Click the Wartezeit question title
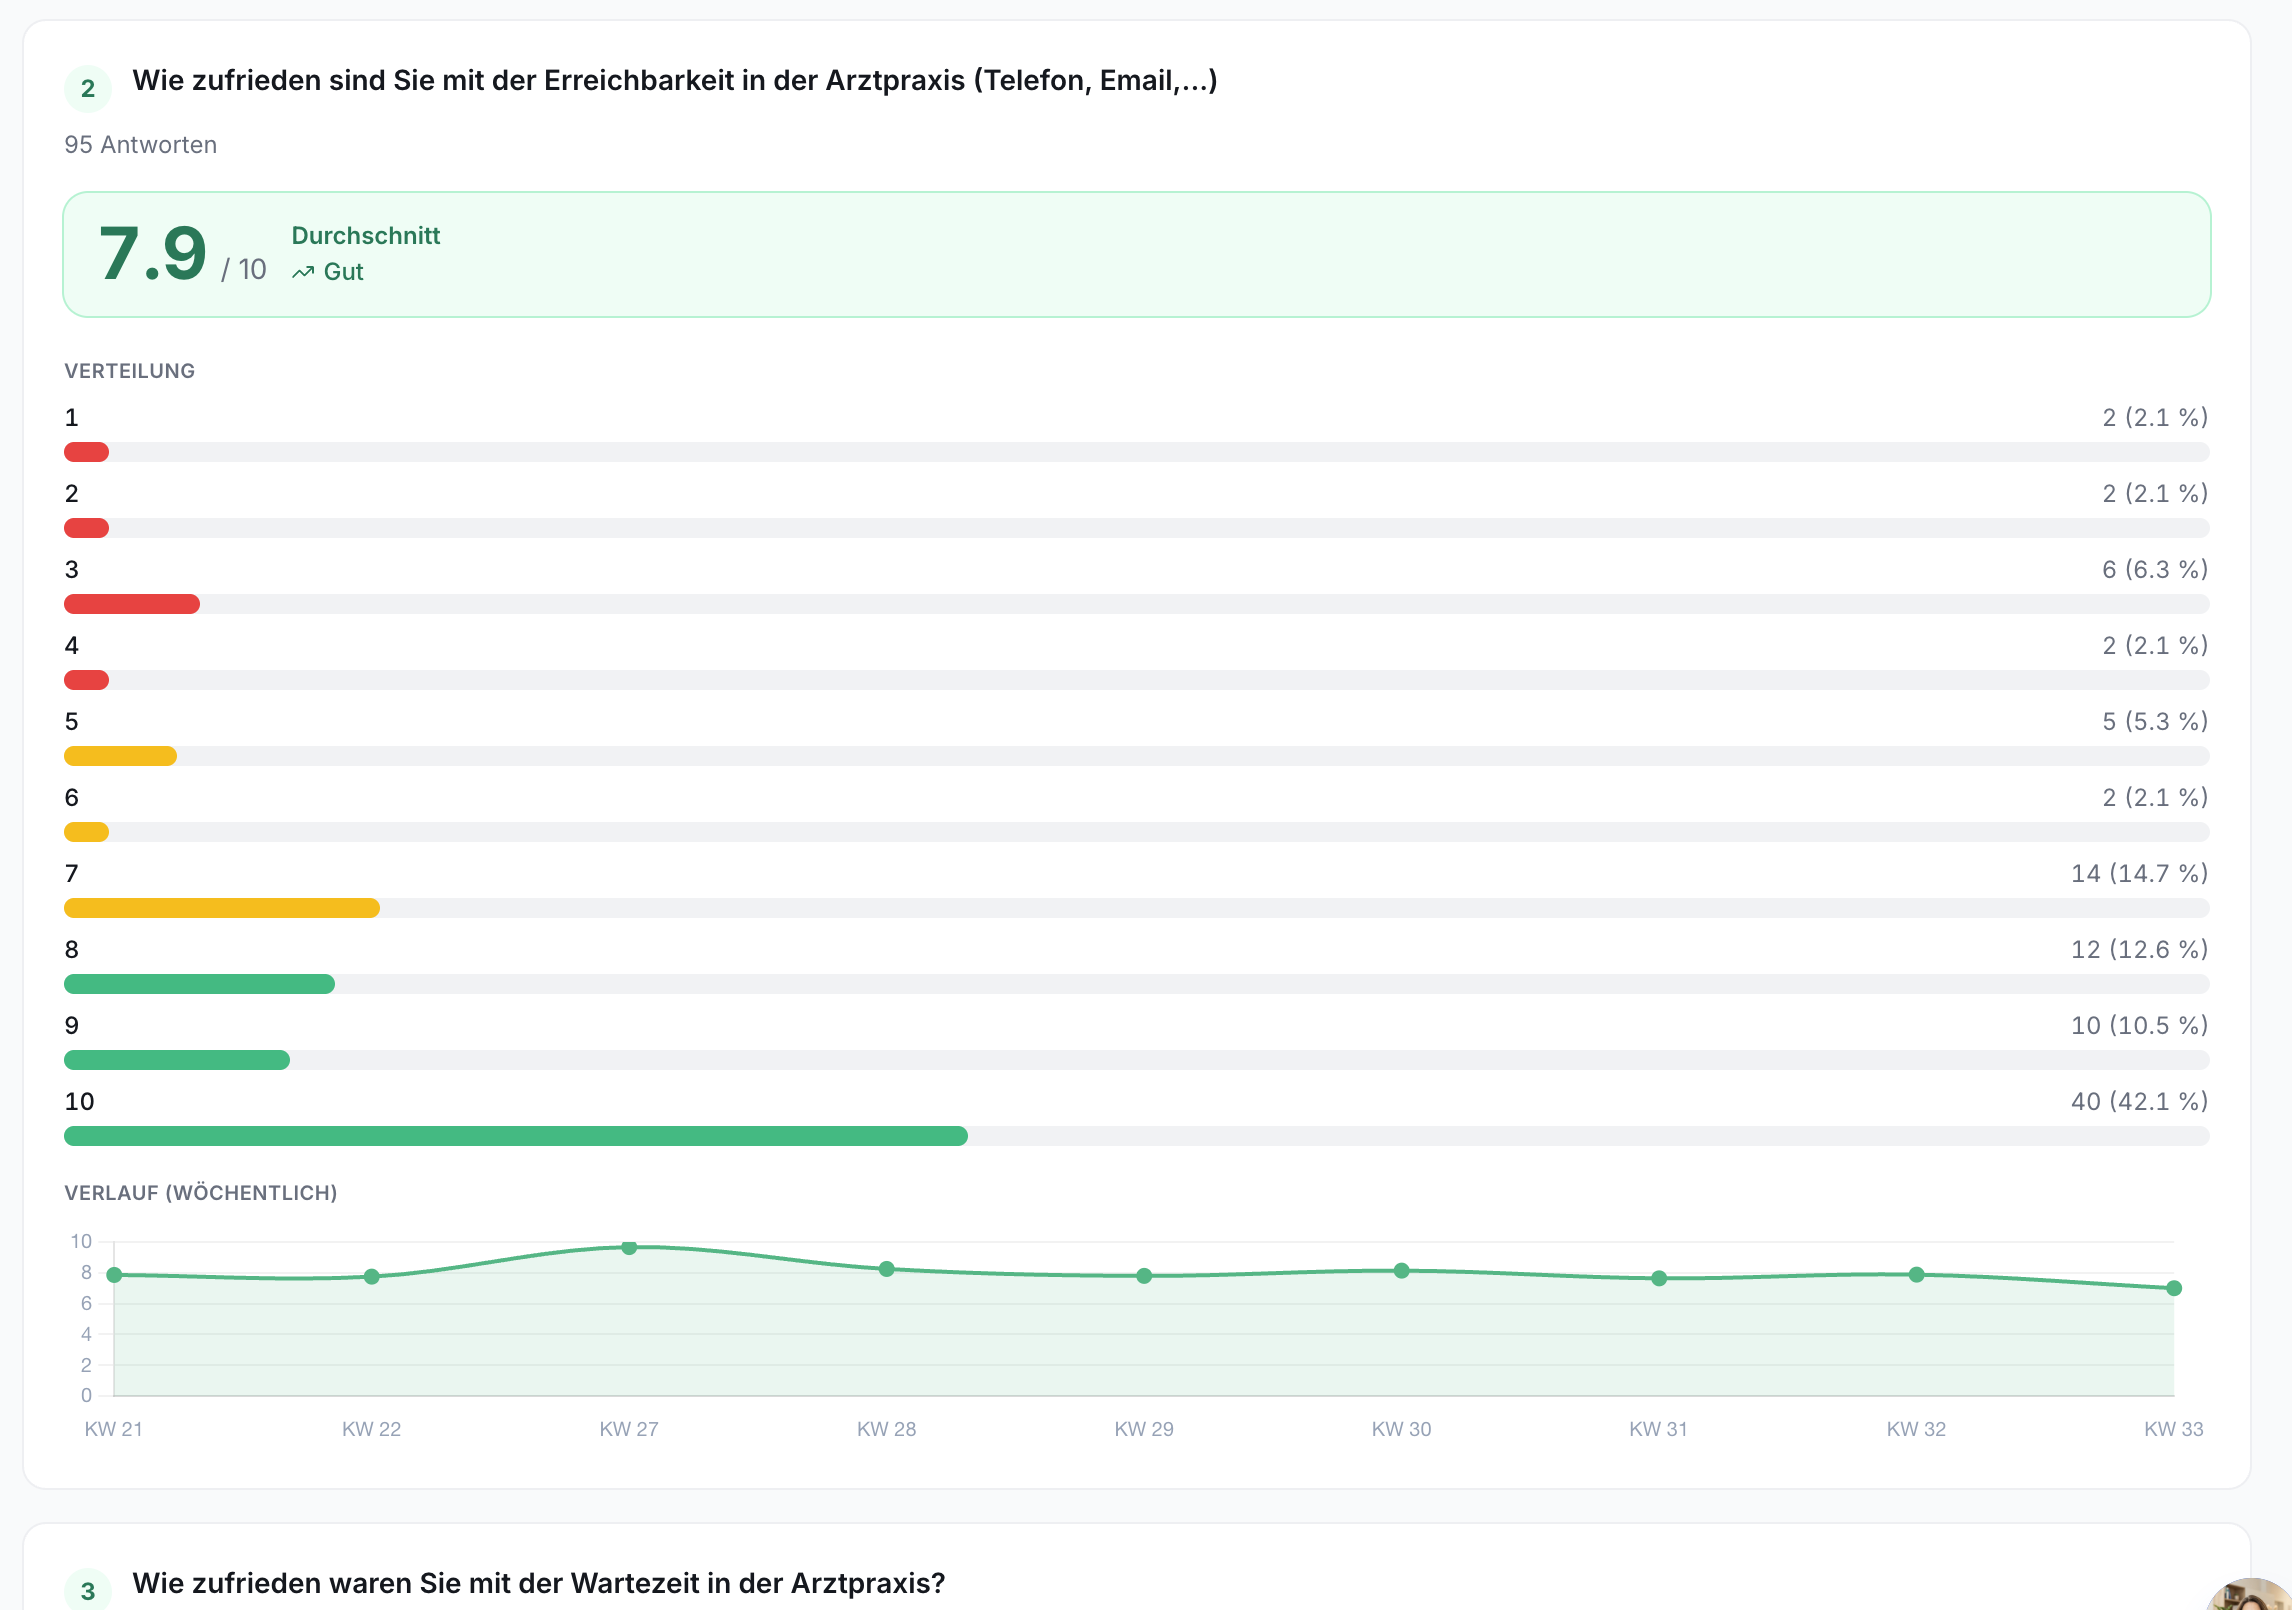Viewport: 2292px width, 1610px height. coord(539,1584)
